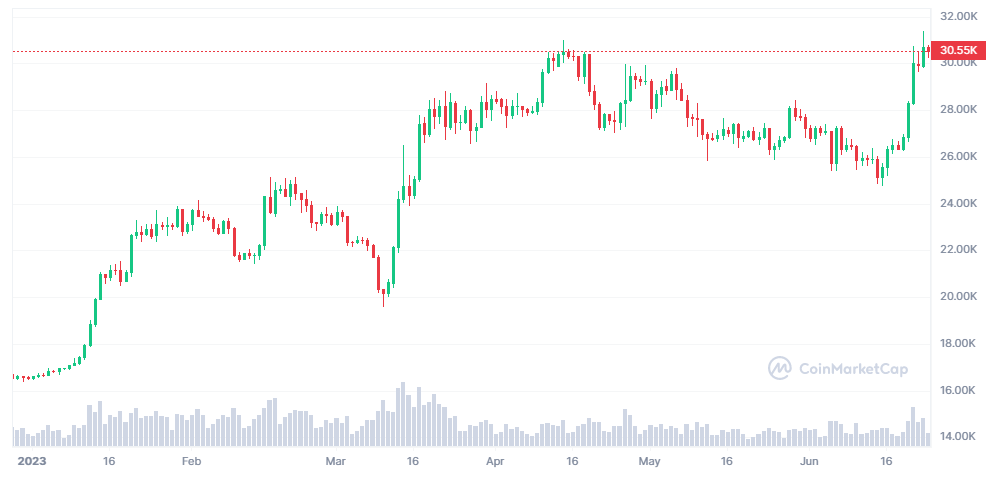Click the 20.00K price axis label
Viewport: 998px width, 479px height.
pos(958,296)
